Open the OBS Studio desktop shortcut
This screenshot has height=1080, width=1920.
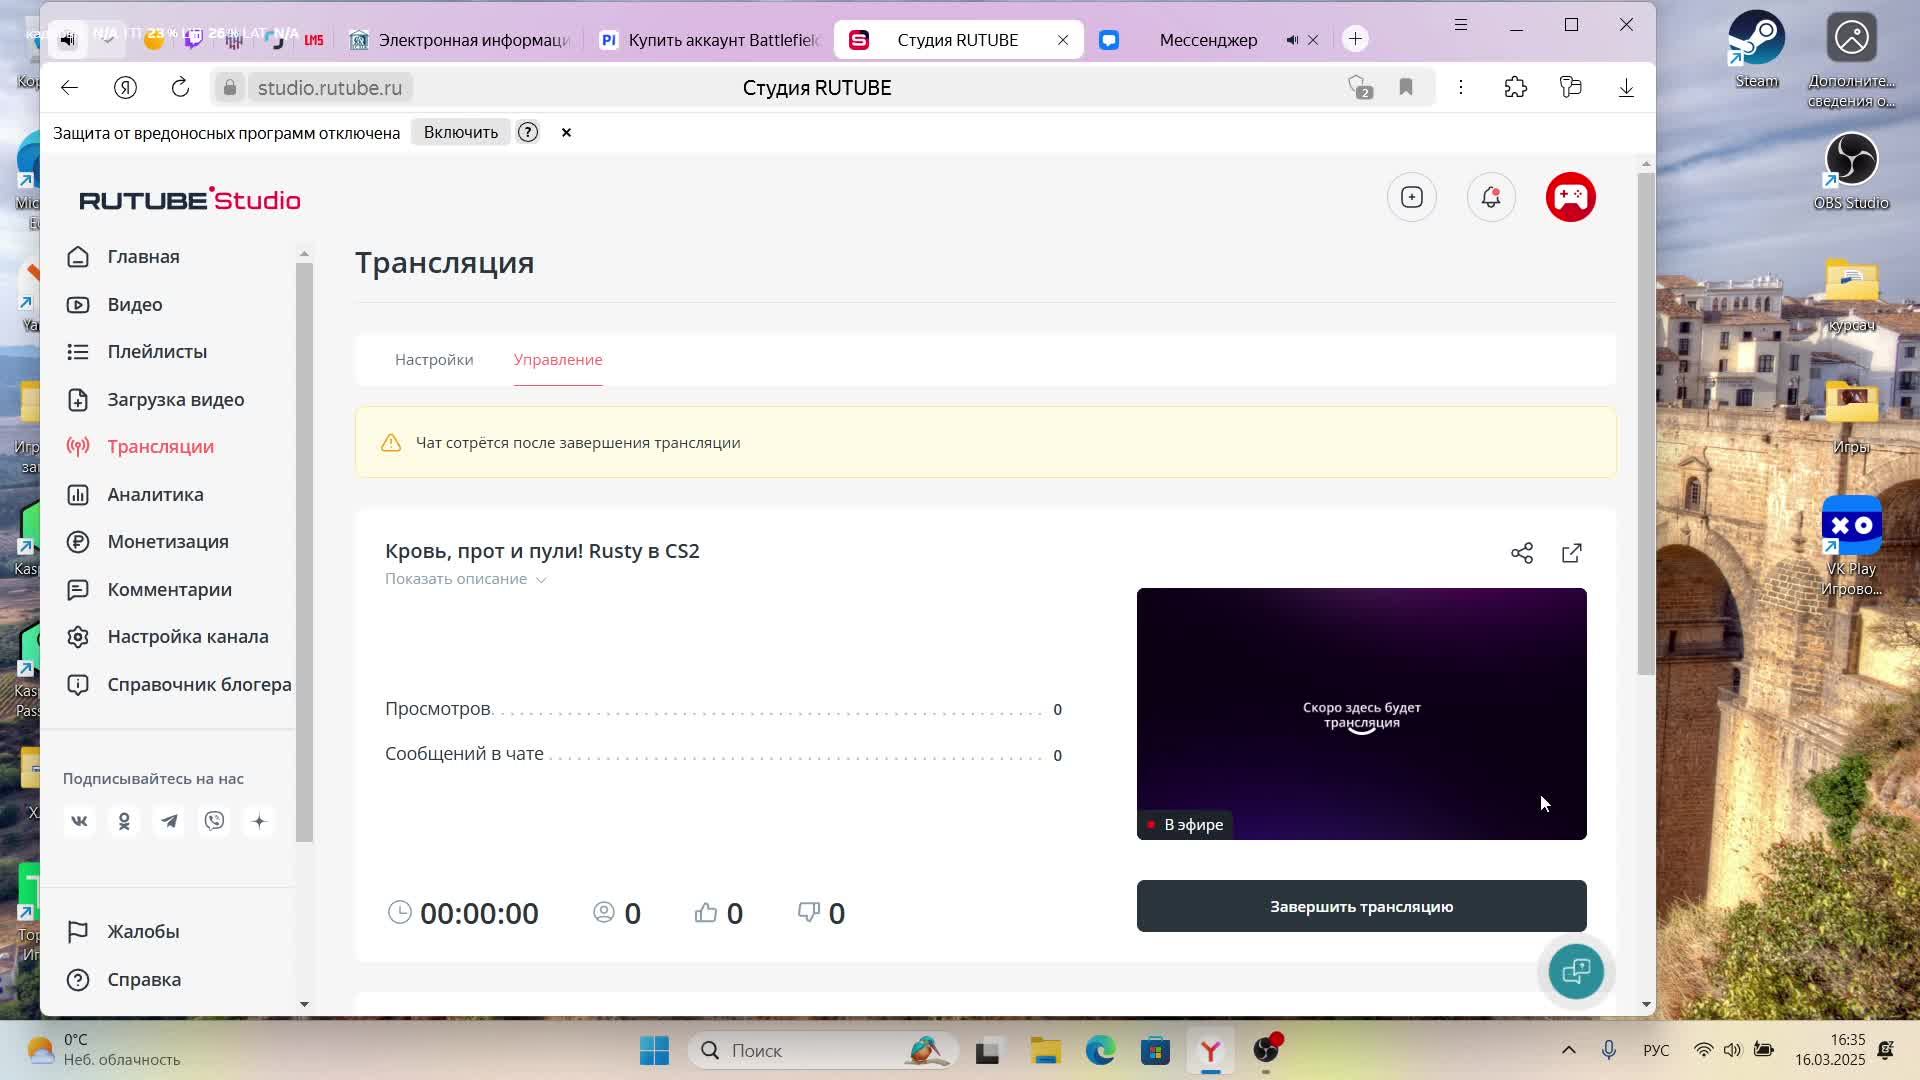[1851, 172]
